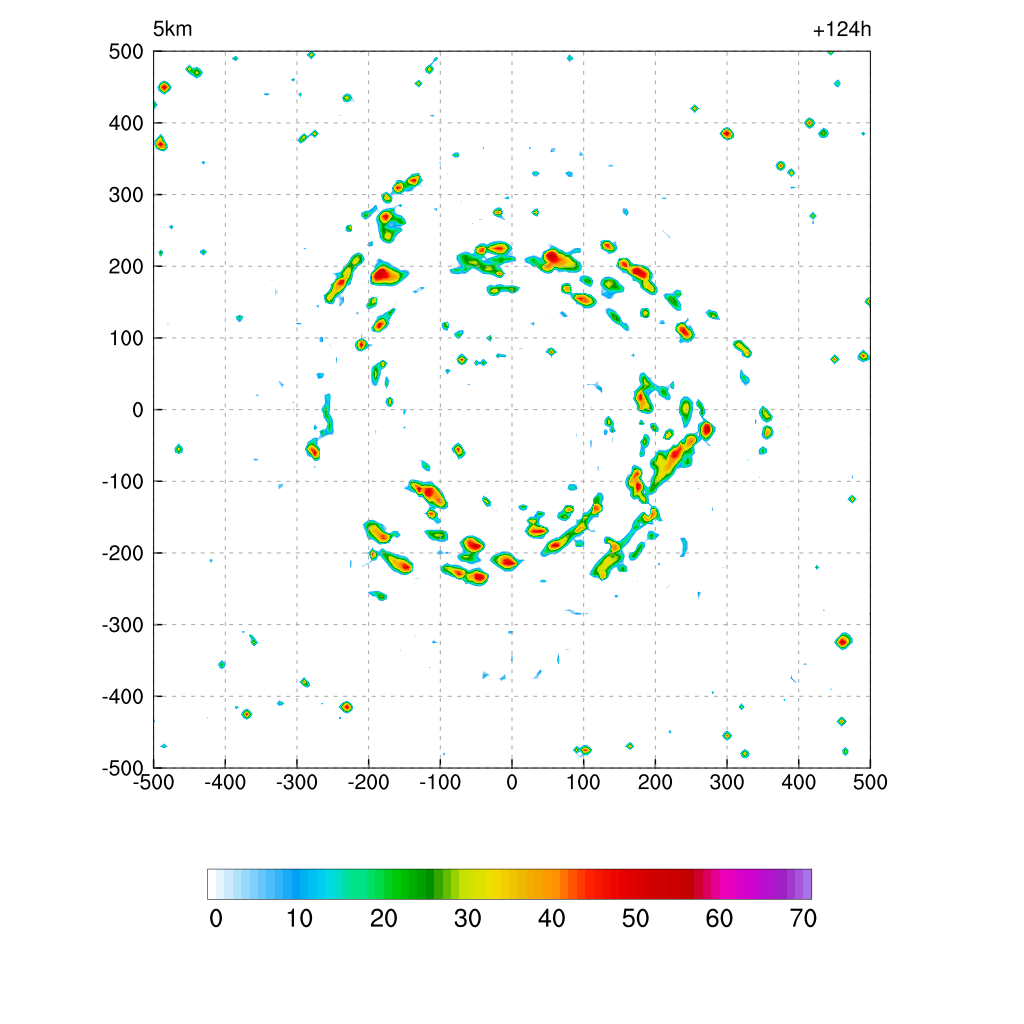The height and width of the screenshot is (1024, 1024).
Task: Click the x-axis tick label 300
Action: 727,782
